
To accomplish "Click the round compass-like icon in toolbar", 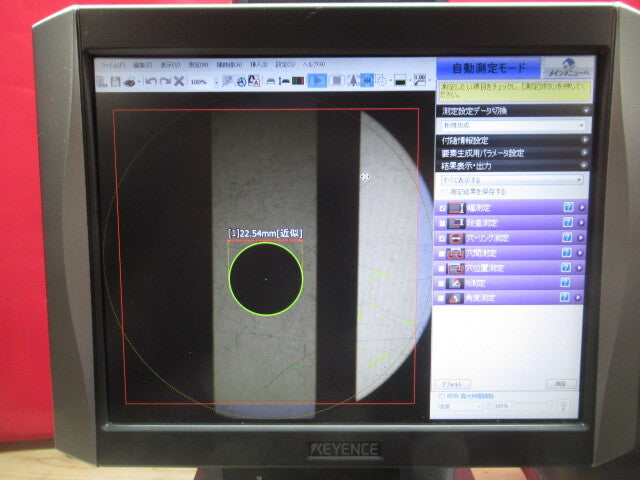I will [241, 81].
